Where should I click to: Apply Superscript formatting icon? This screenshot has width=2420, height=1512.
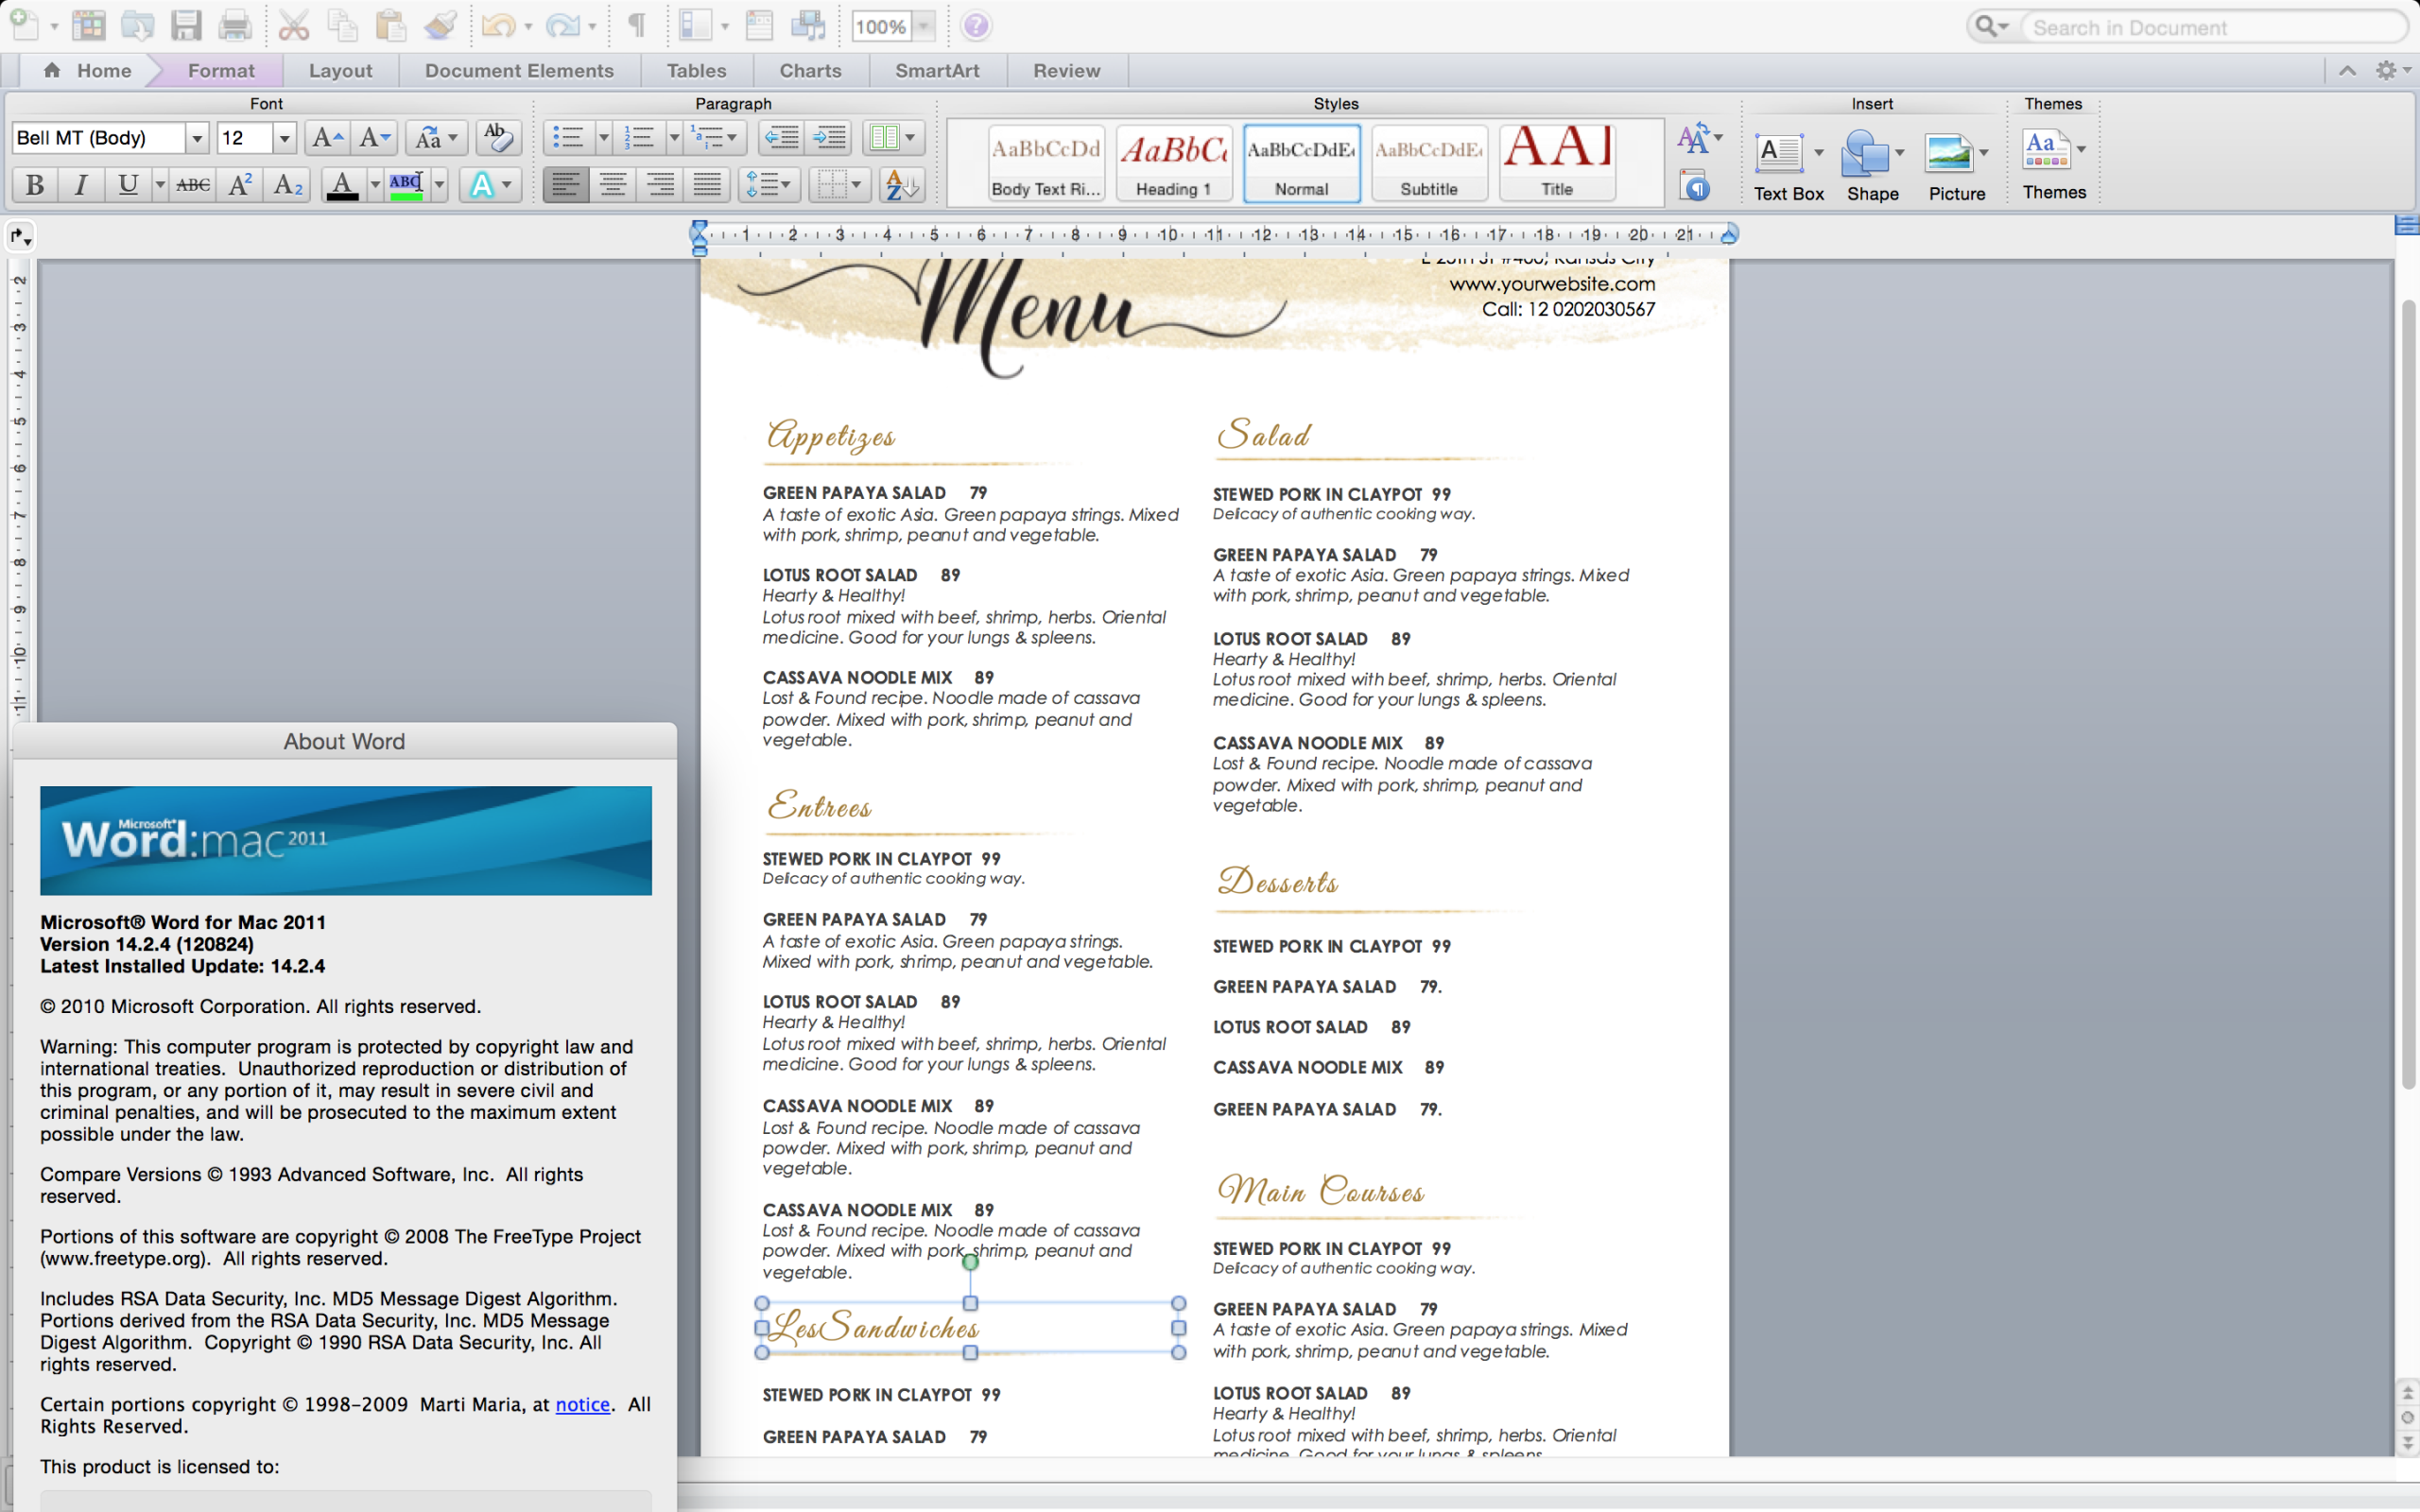240,185
